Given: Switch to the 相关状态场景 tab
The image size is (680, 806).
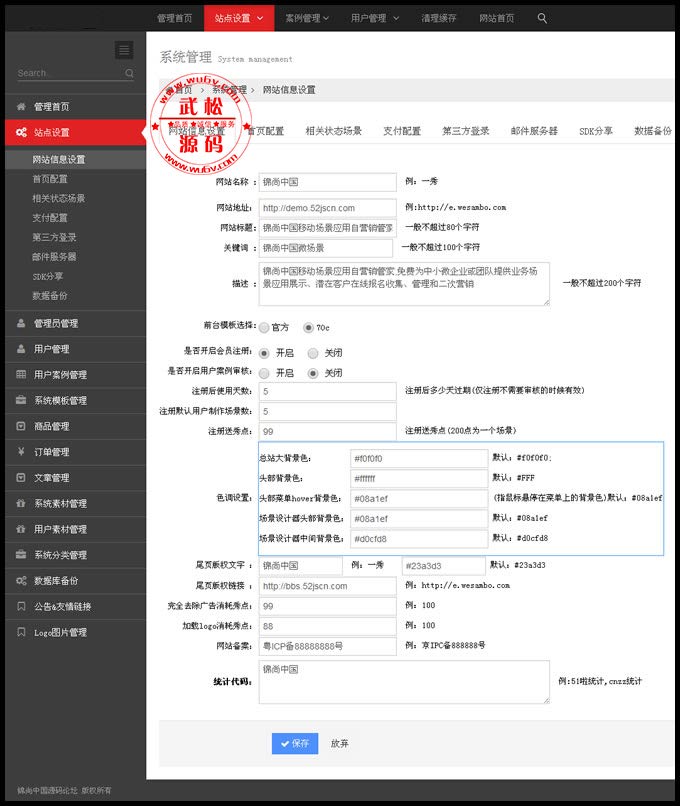Looking at the screenshot, I should [334, 131].
